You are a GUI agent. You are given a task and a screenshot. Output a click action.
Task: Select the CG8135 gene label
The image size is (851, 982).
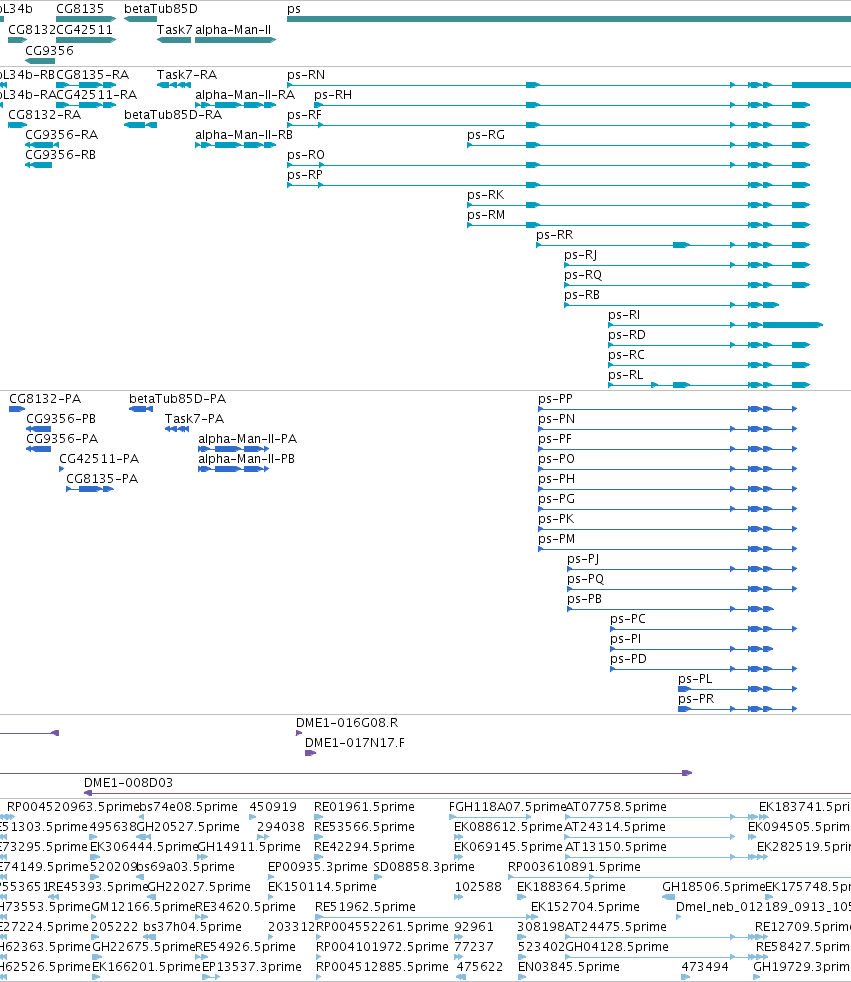(80, 9)
